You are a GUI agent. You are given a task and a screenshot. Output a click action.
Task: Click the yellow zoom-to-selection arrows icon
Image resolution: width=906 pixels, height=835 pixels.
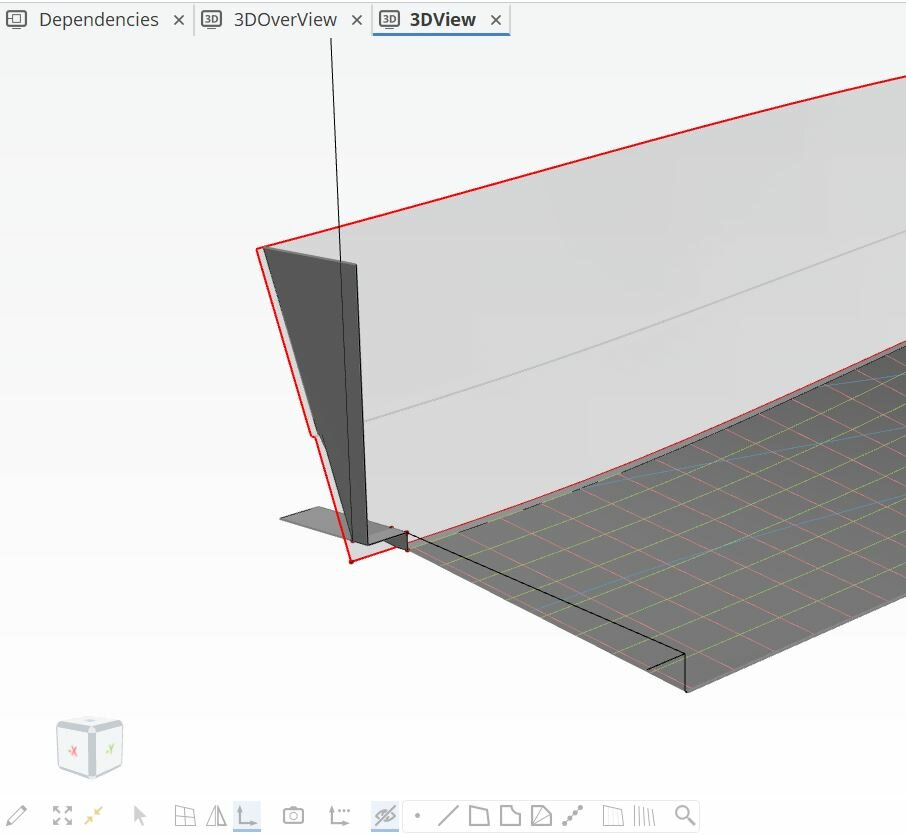[x=93, y=815]
